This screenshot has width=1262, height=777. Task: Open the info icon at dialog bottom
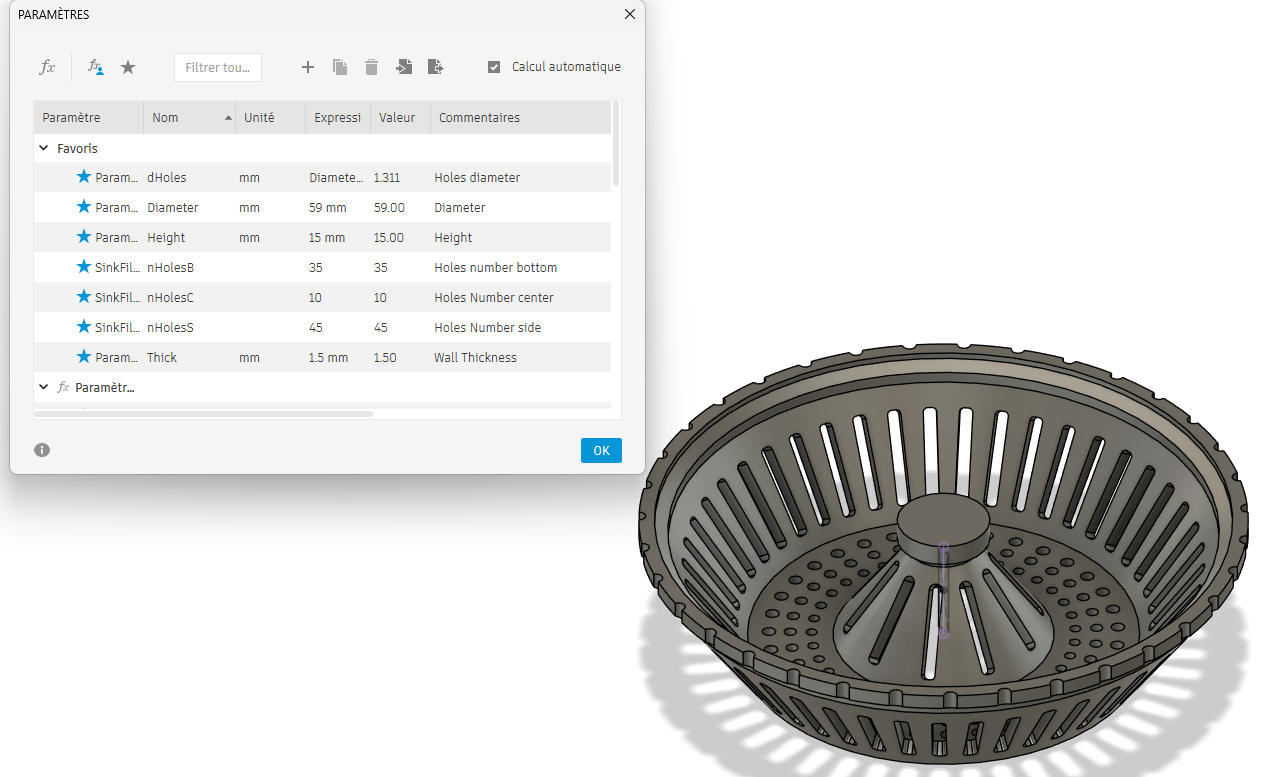[x=42, y=450]
